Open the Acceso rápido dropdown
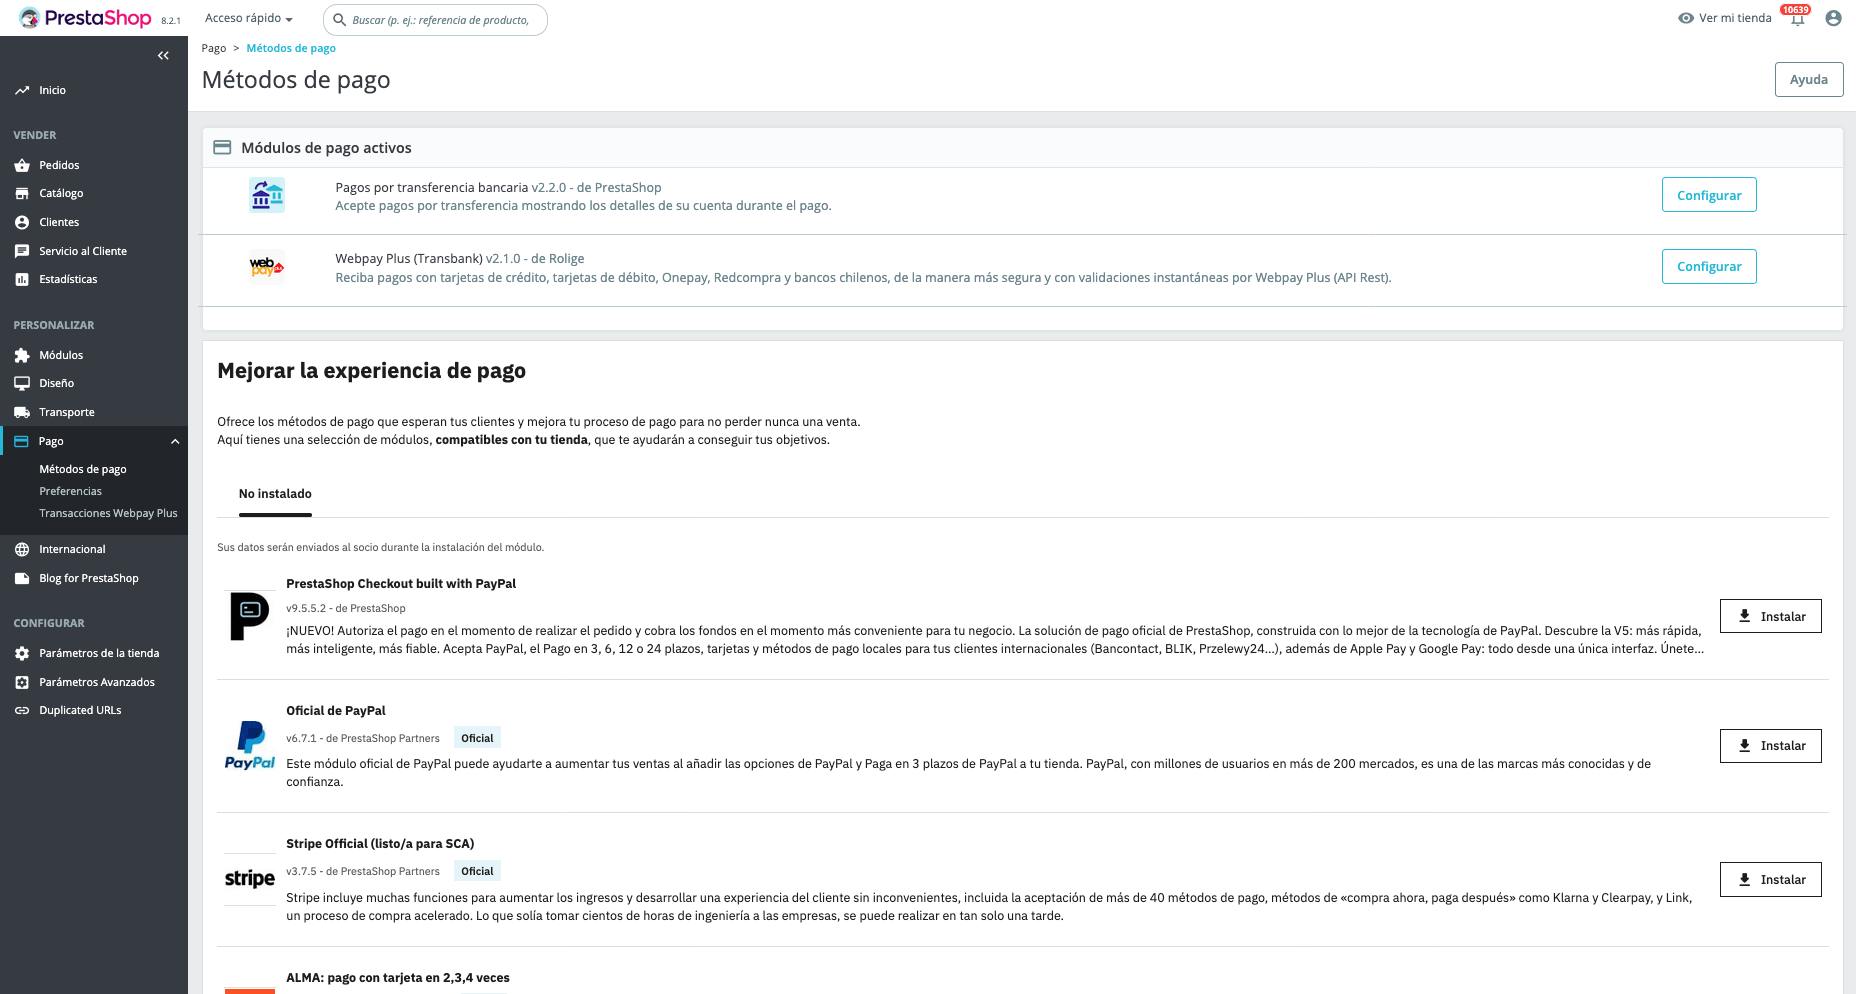The width and height of the screenshot is (1856, 994). [249, 18]
